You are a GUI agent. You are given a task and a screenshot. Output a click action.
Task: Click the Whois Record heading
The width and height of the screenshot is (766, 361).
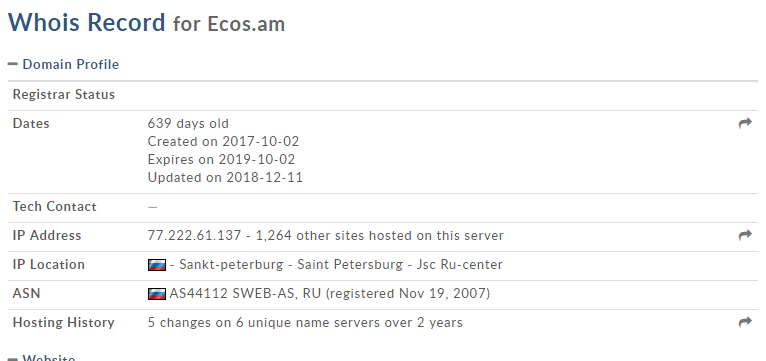tap(86, 22)
